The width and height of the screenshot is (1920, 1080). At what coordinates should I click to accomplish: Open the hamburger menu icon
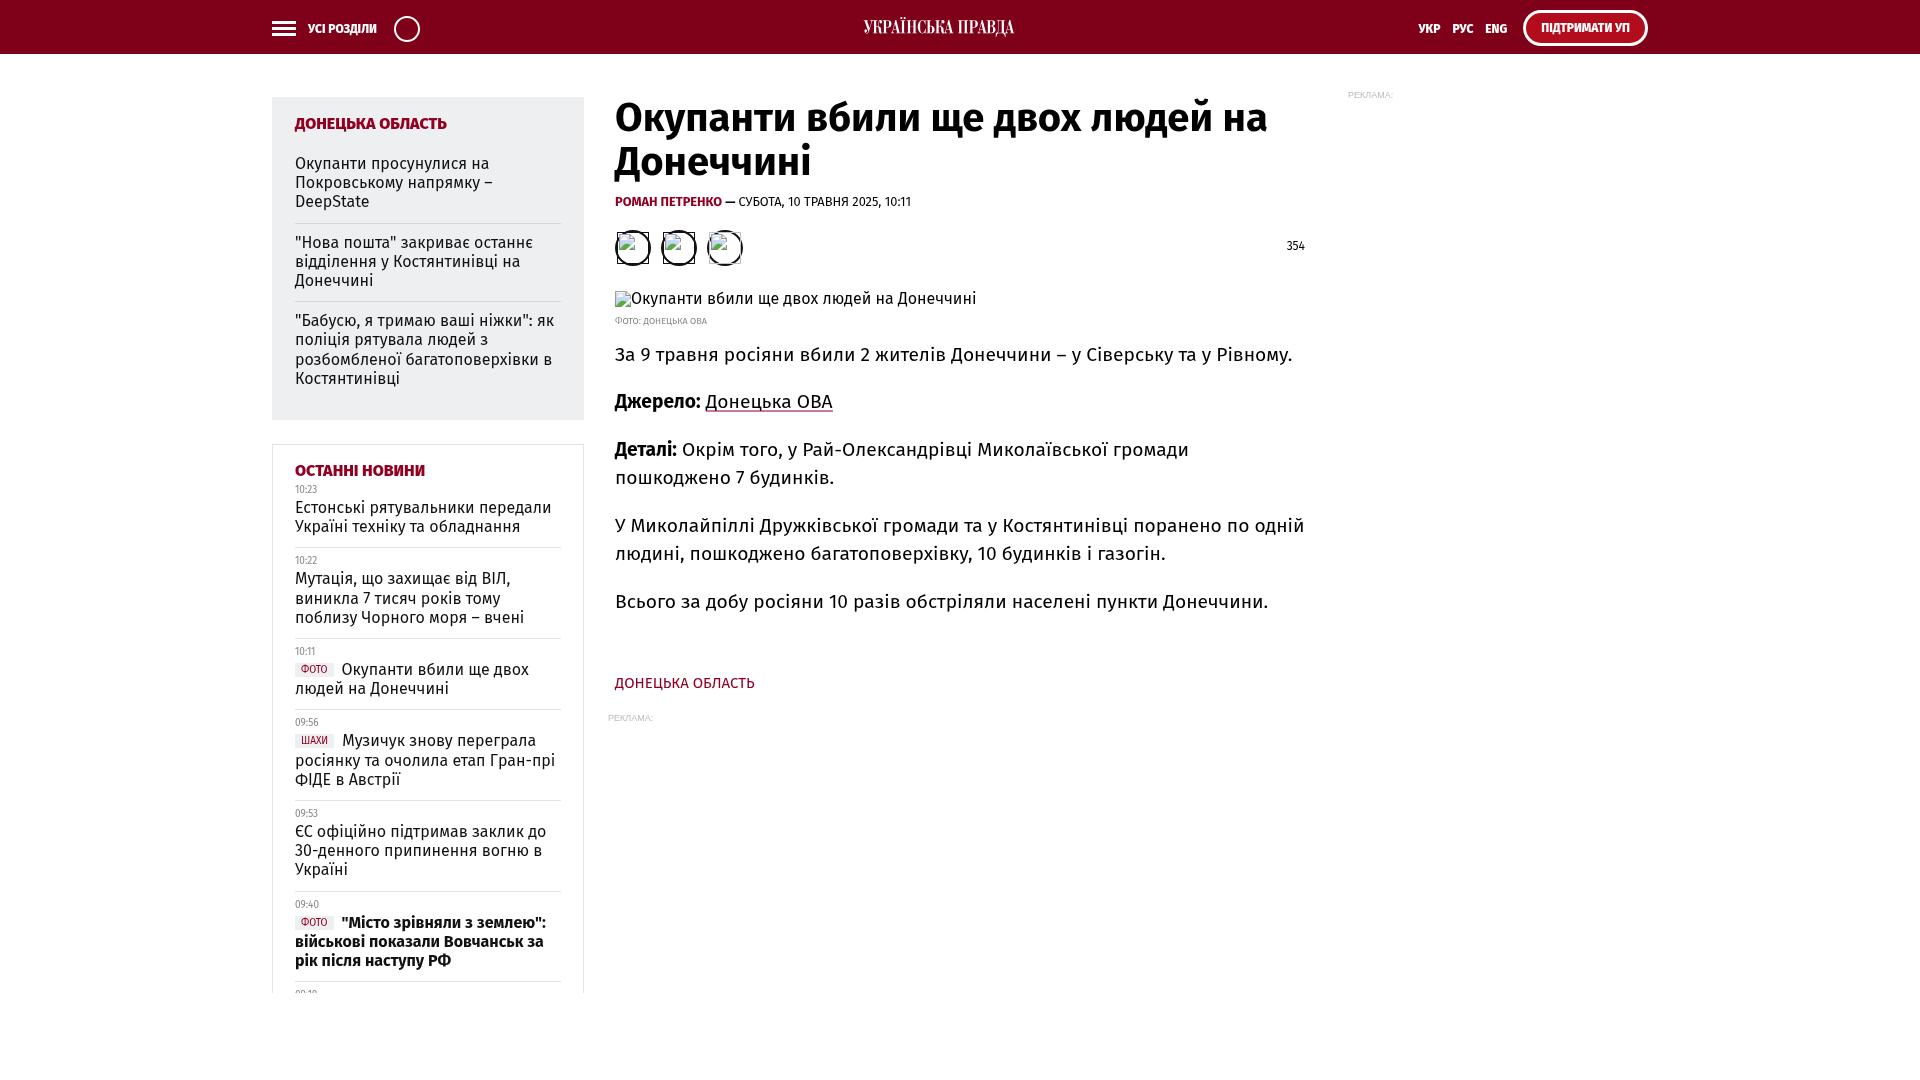(x=284, y=29)
